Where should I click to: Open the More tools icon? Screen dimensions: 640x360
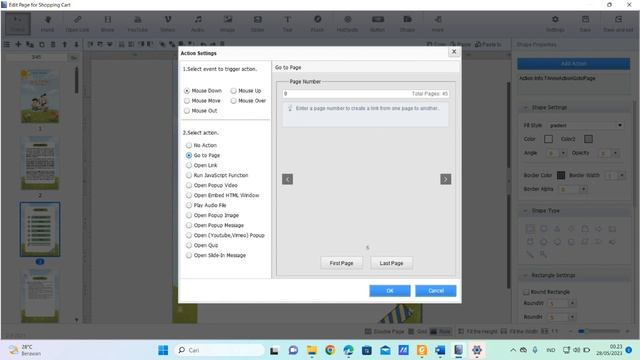pos(438,23)
